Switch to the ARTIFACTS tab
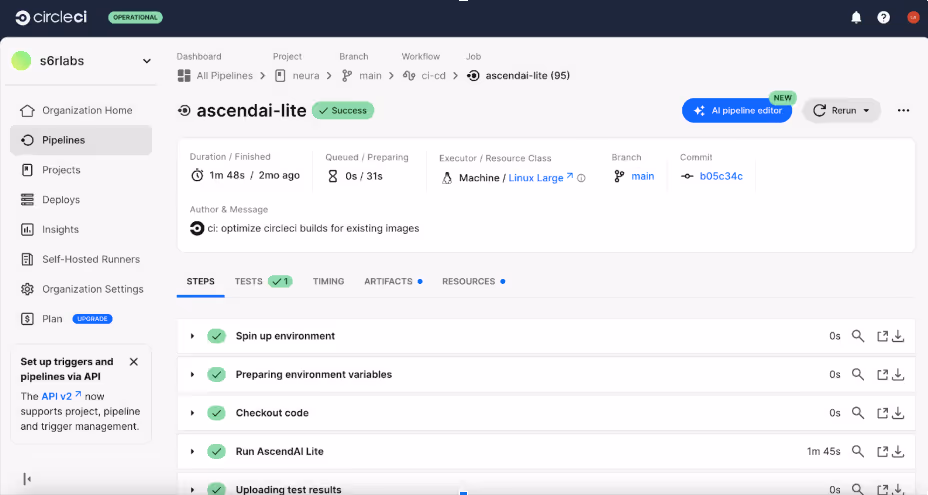 [x=393, y=281]
